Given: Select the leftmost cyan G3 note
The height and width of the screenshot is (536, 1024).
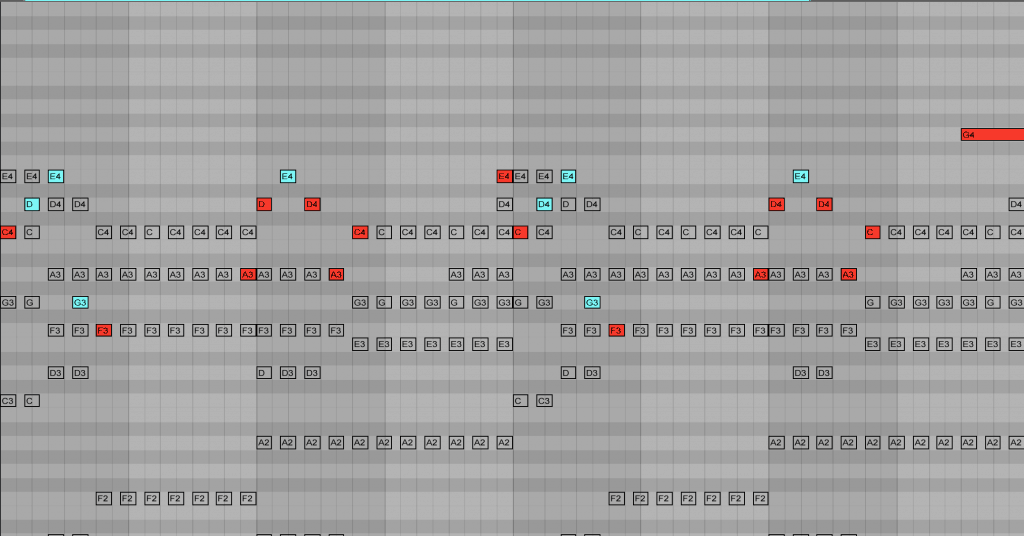Looking at the screenshot, I should [x=80, y=302].
